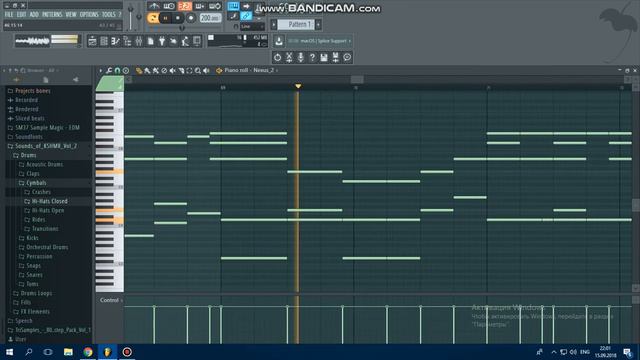Toggle Blend recording overdub button
This screenshot has width=640, height=360.
click(x=200, y=6)
